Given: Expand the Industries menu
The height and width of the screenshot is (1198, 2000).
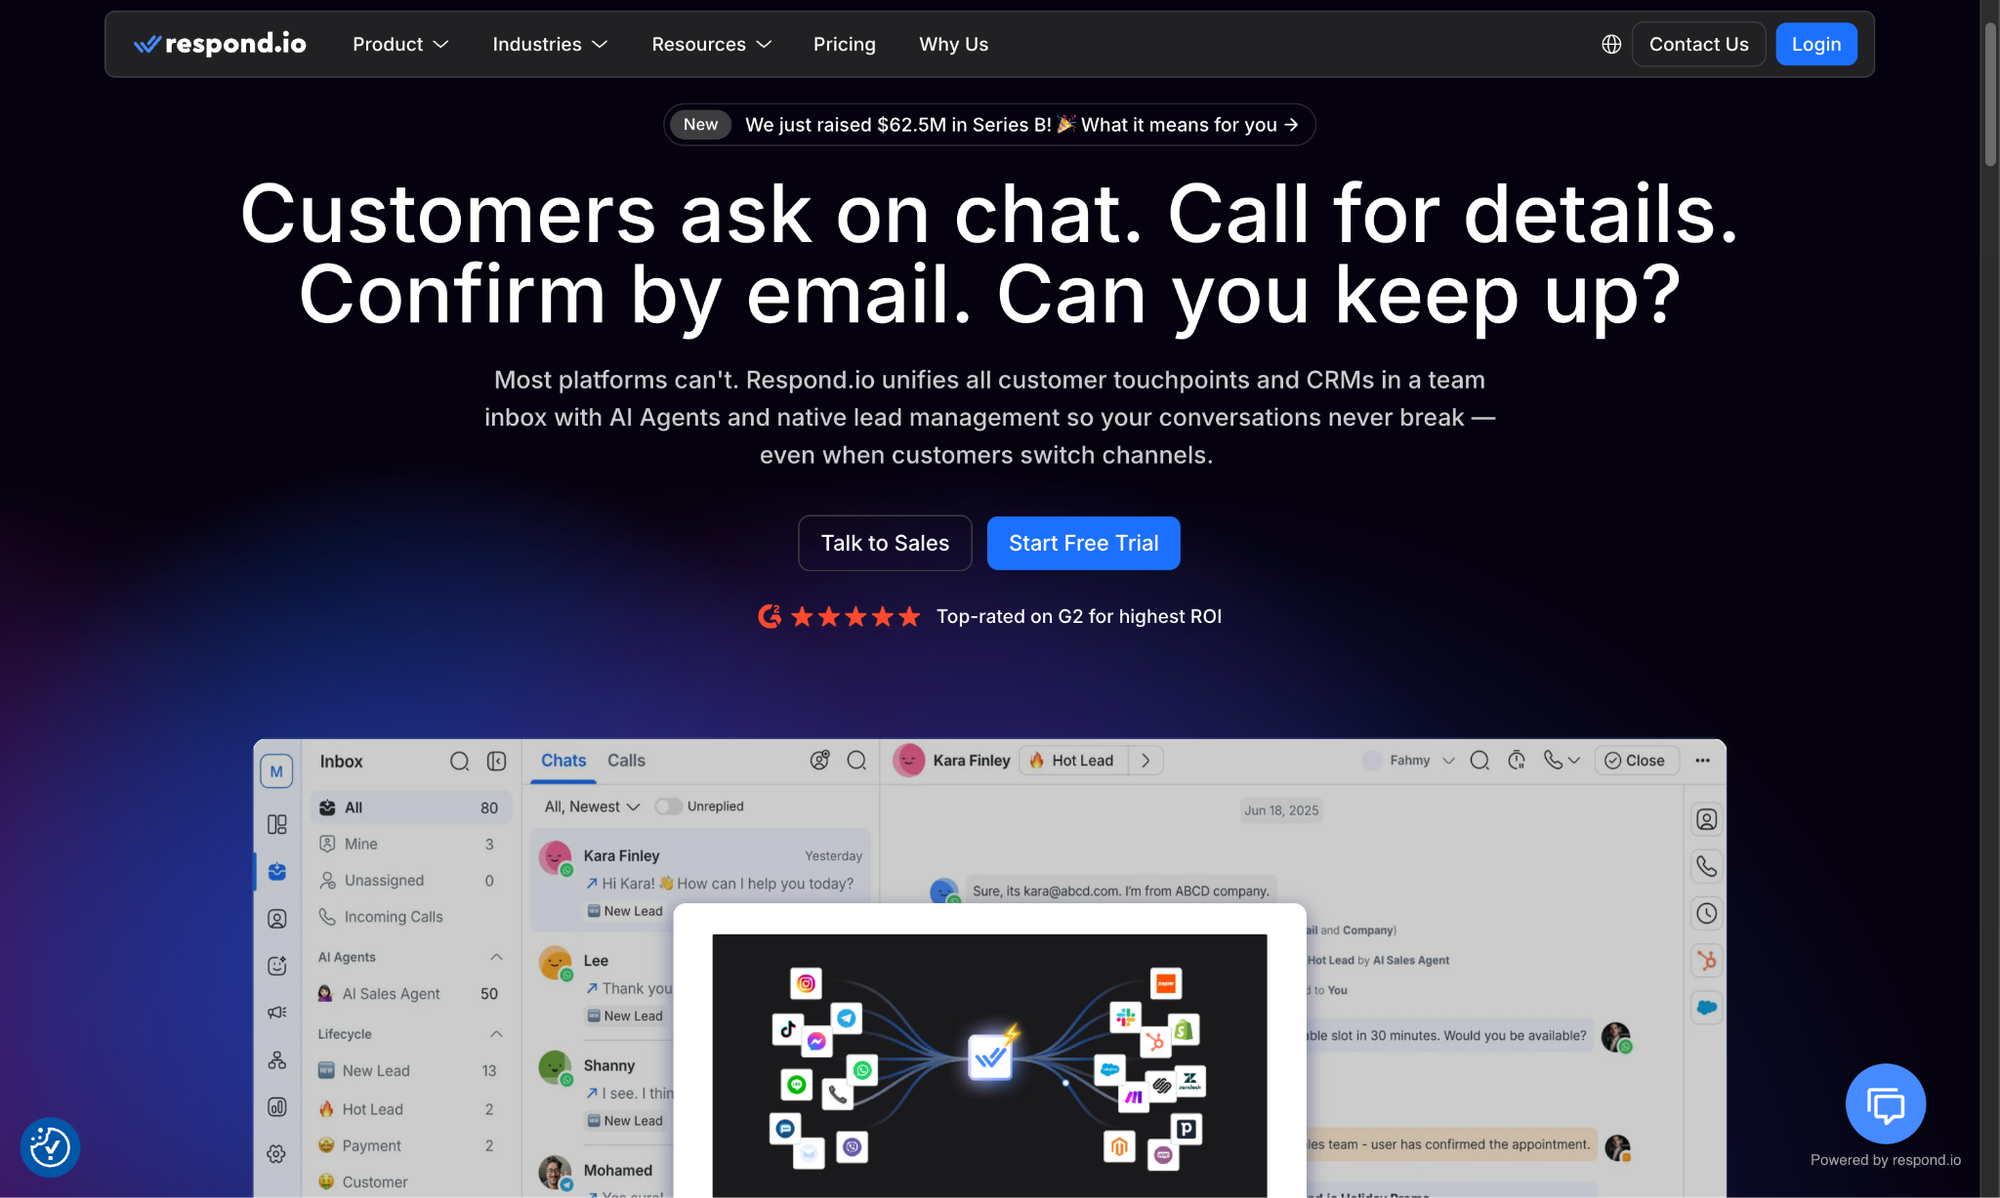Looking at the screenshot, I should pyautogui.click(x=550, y=44).
